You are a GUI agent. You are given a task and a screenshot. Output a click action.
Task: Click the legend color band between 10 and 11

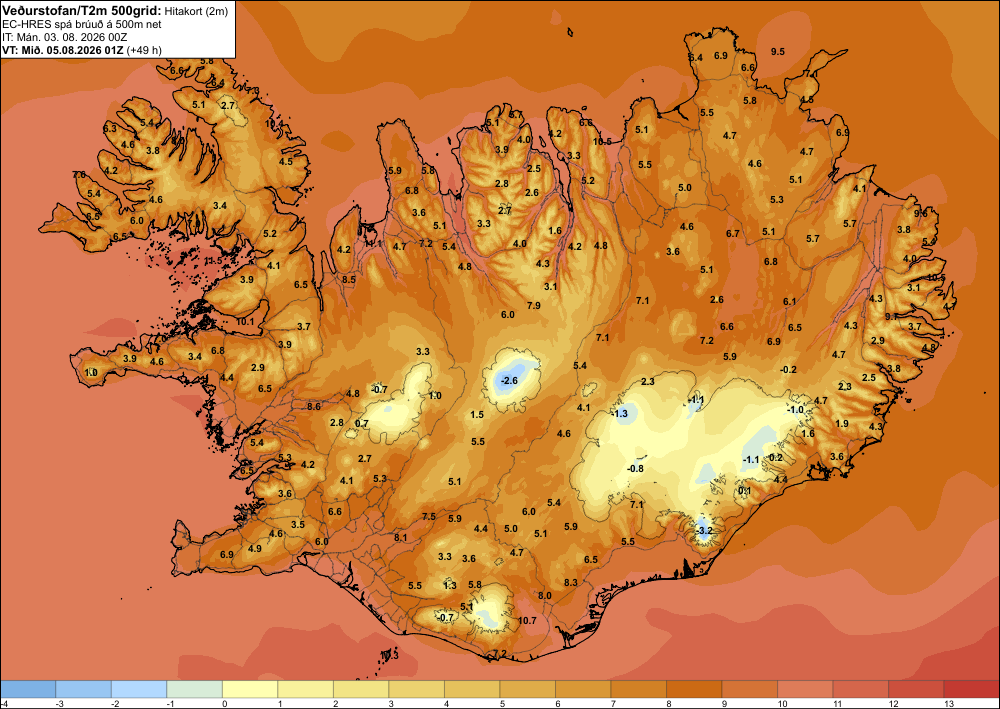(x=805, y=689)
